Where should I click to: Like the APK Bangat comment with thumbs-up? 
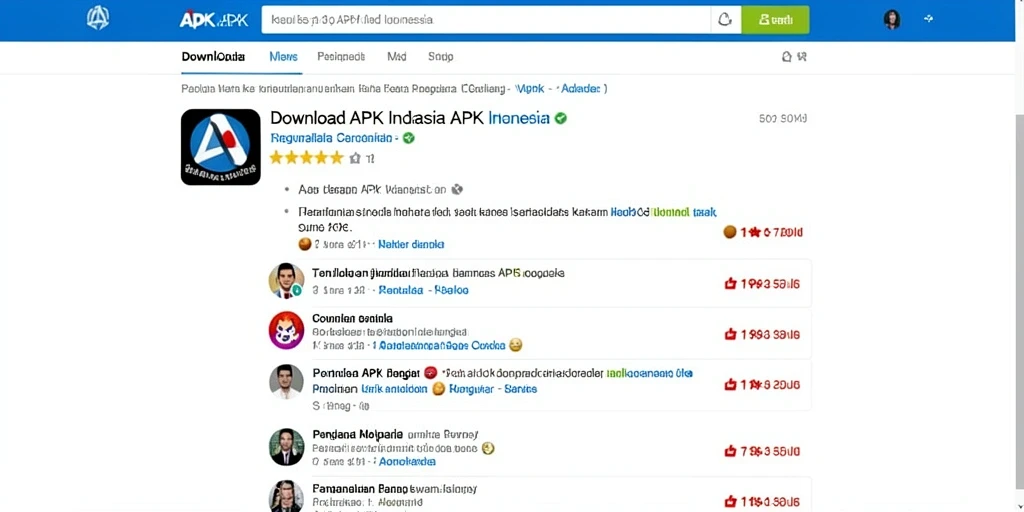tap(730, 385)
